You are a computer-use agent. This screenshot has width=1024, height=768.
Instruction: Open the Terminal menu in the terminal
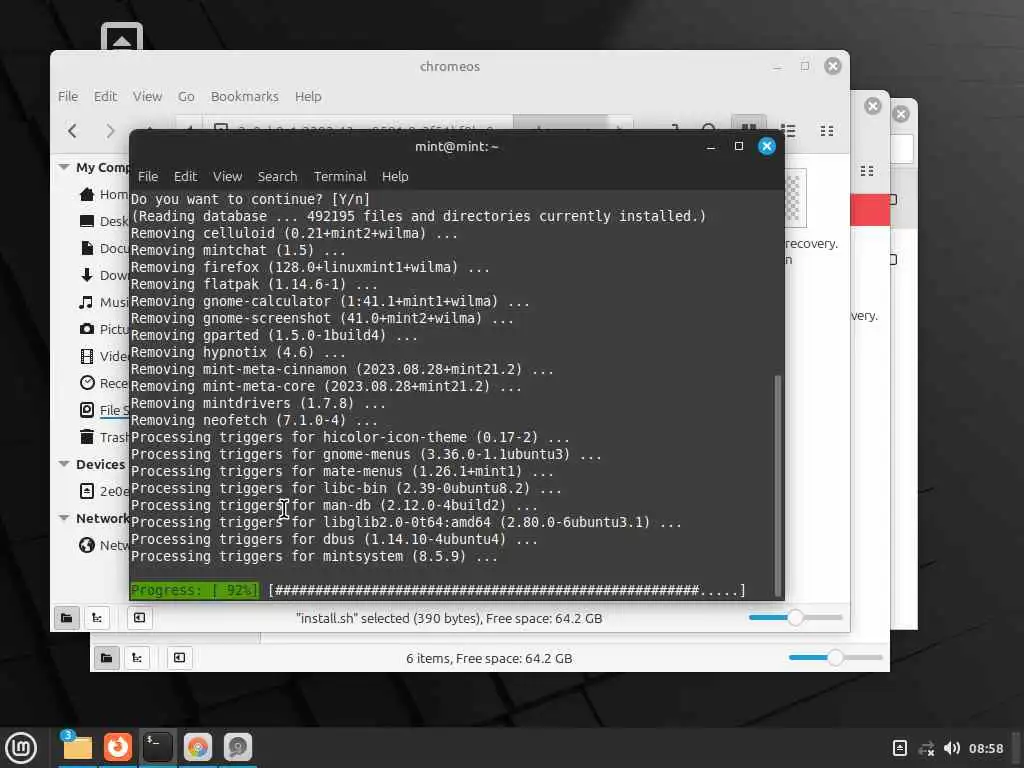pyautogui.click(x=340, y=176)
